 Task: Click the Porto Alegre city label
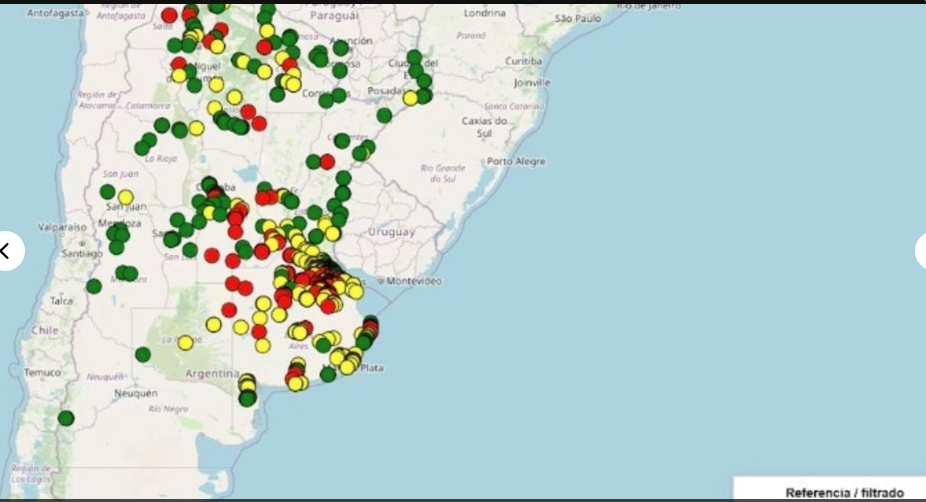(516, 161)
